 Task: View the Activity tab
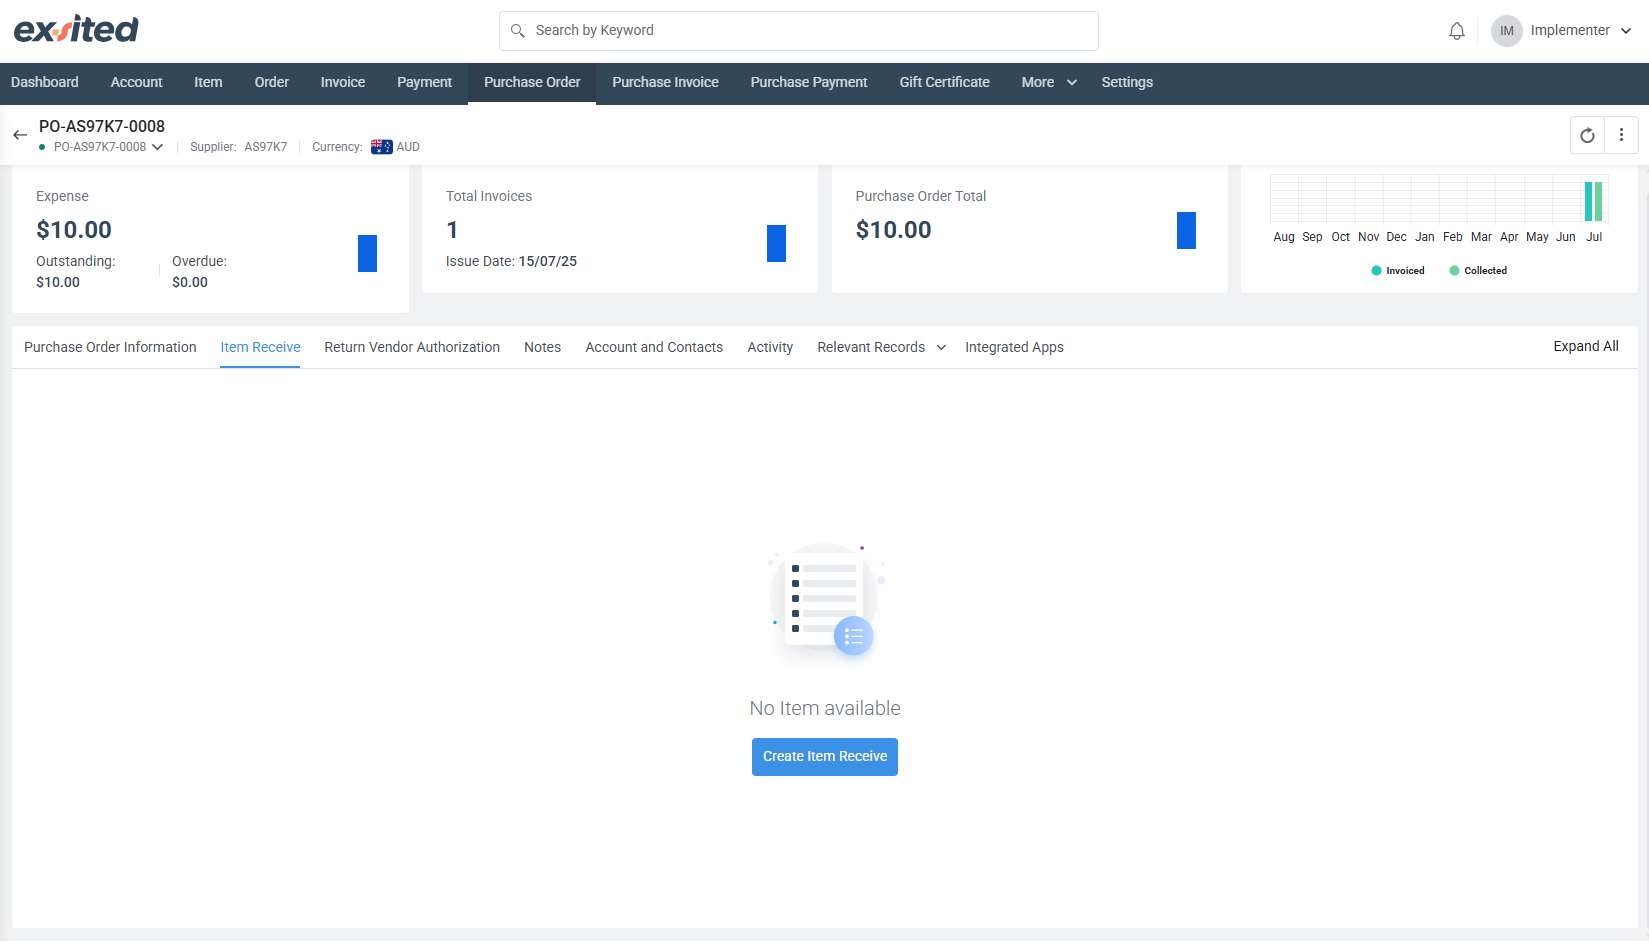coord(770,347)
